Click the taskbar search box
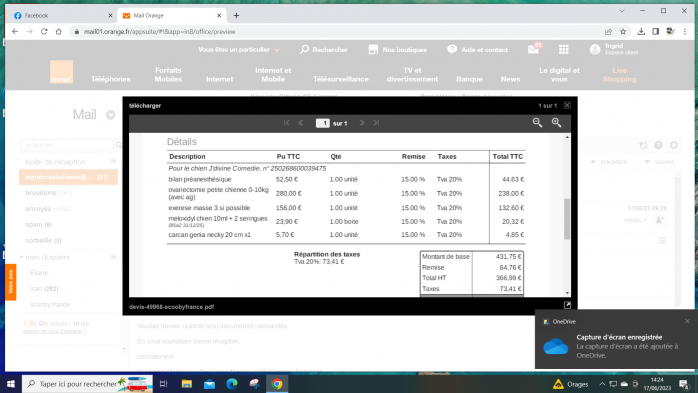Viewport: 698px width, 393px height. 87,384
